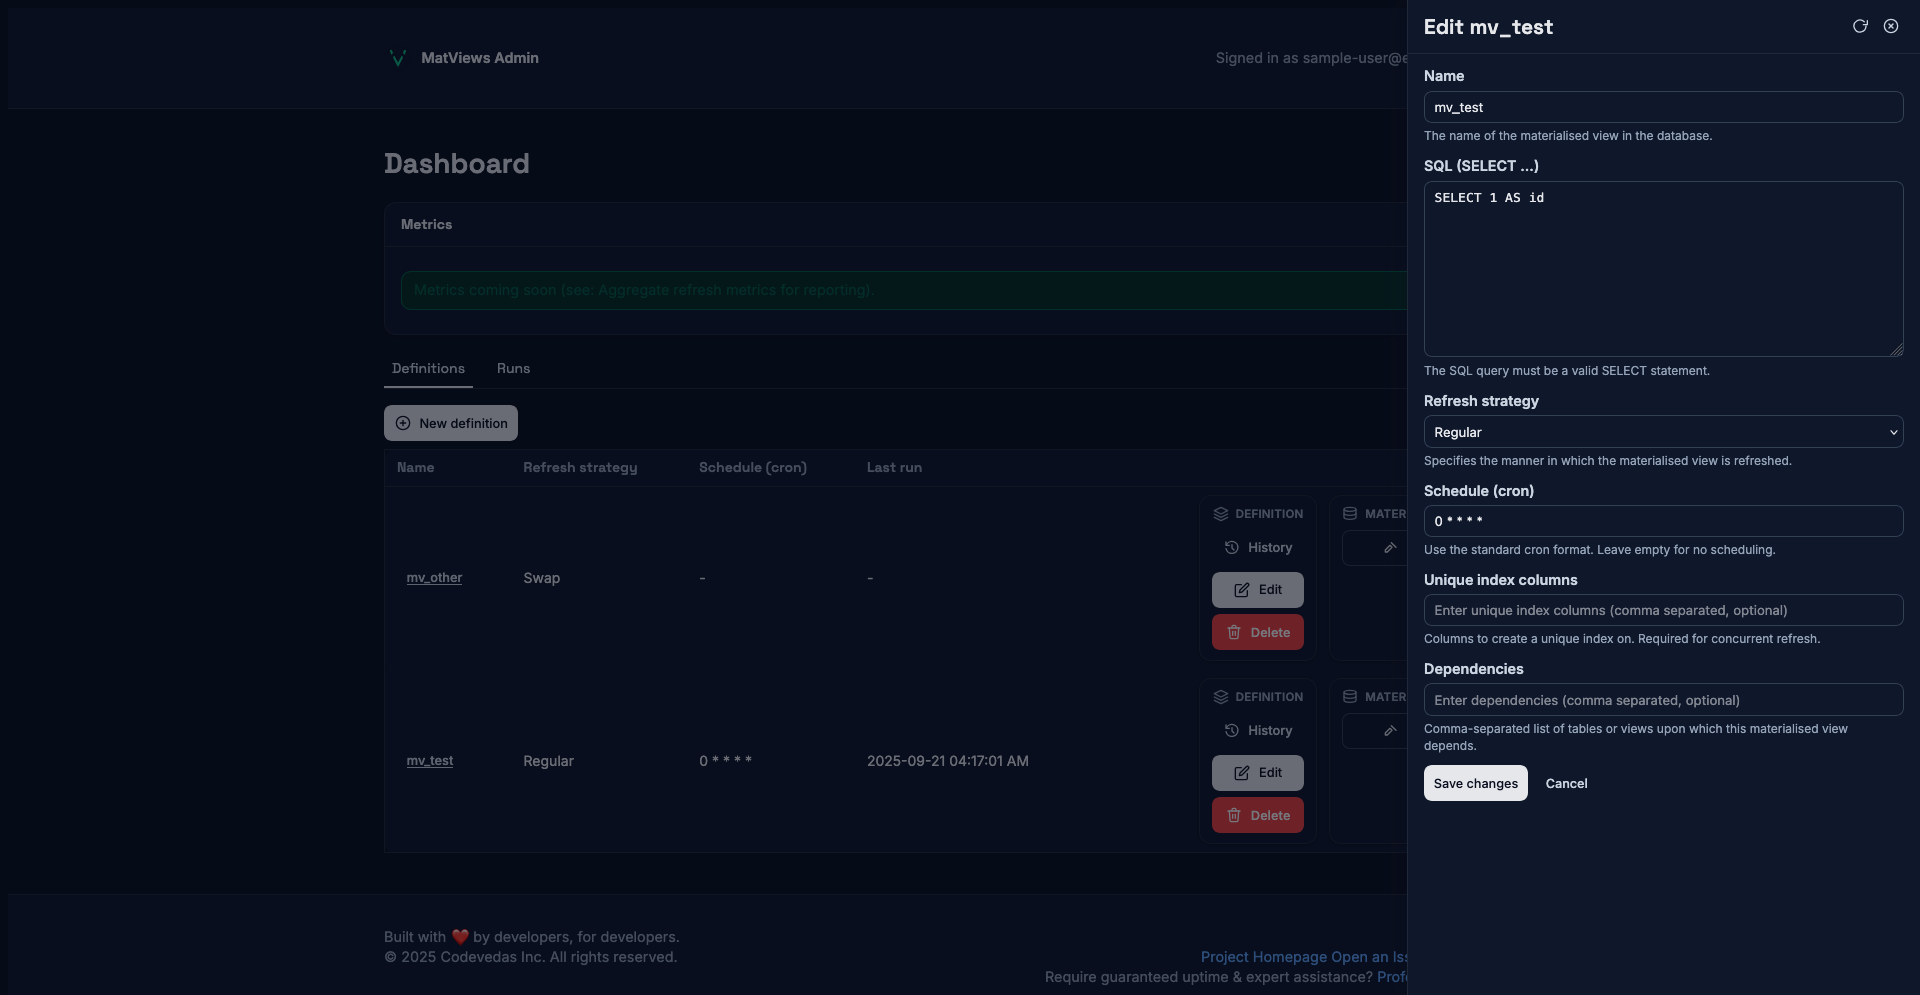The image size is (1920, 995).
Task: Delete the mv_other definition
Action: click(1258, 633)
